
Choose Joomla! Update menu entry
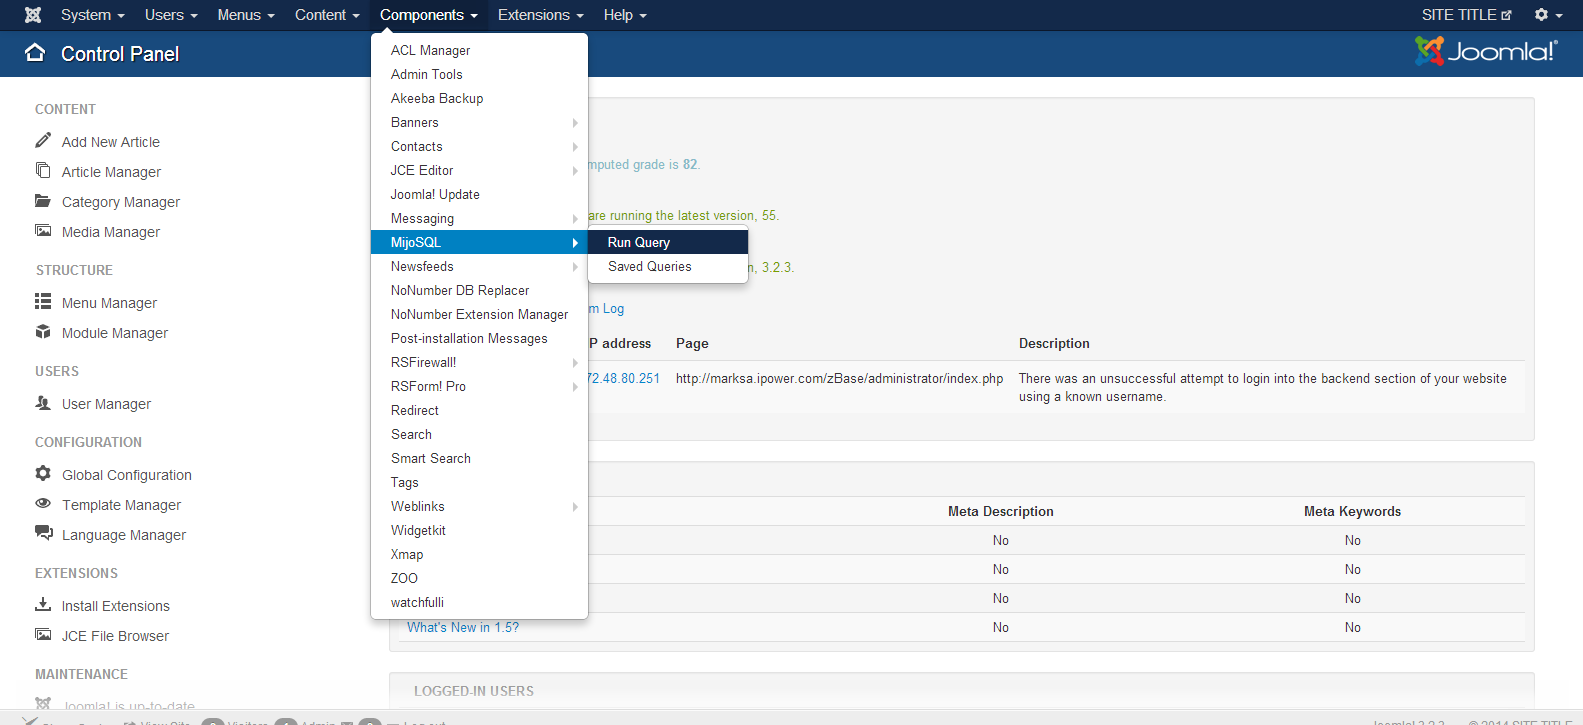click(479, 194)
